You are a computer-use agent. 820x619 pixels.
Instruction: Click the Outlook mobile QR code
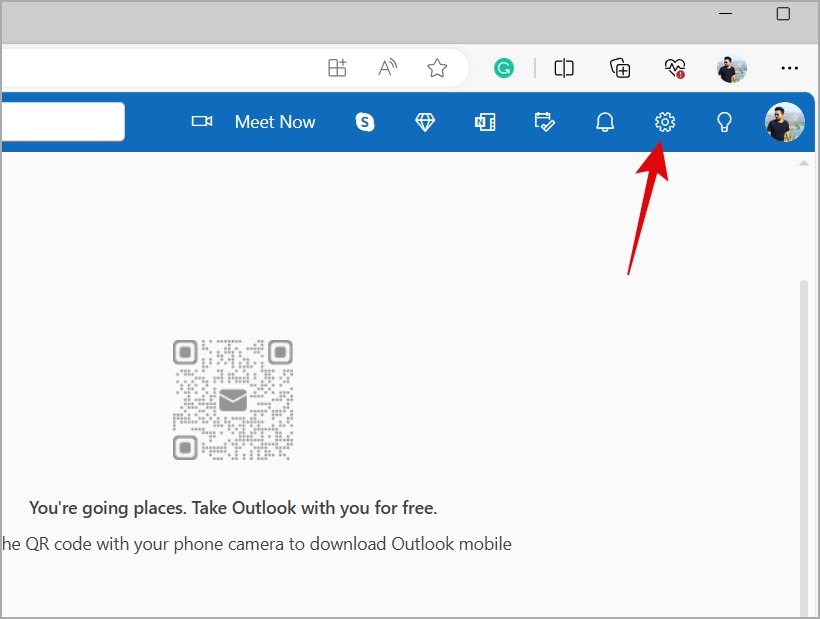click(x=233, y=400)
